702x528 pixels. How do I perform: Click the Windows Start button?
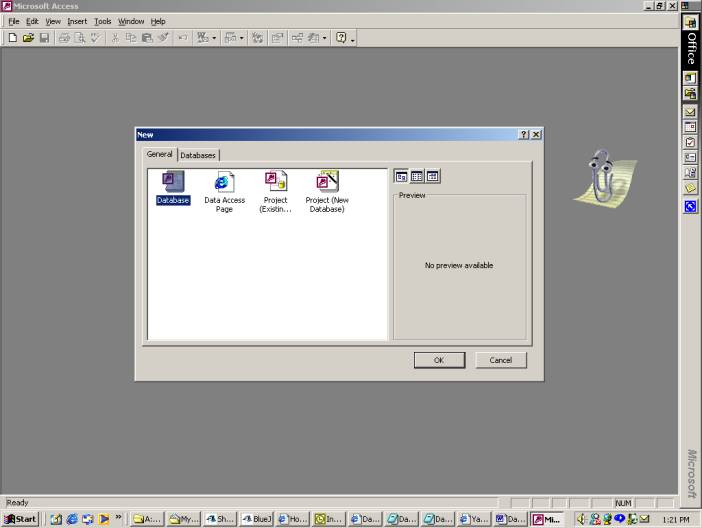[x=21, y=519]
